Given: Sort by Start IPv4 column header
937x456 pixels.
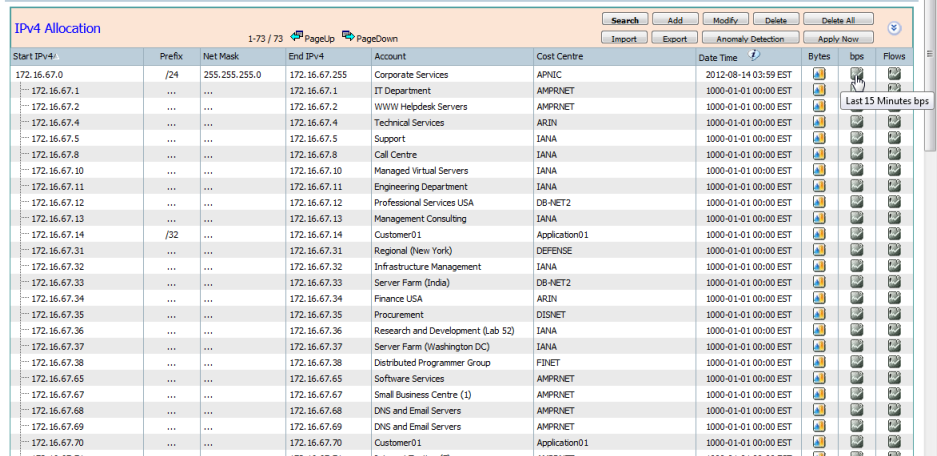Looking at the screenshot, I should (36, 57).
